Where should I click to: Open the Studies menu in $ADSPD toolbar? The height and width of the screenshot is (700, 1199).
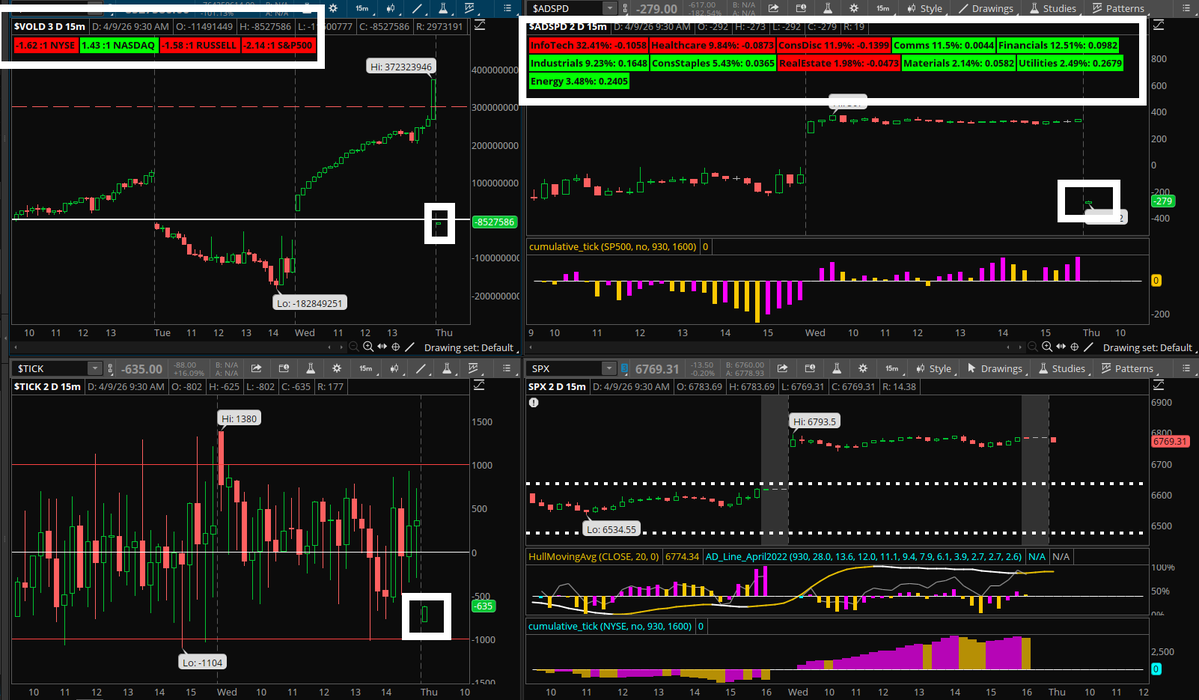(1053, 8)
